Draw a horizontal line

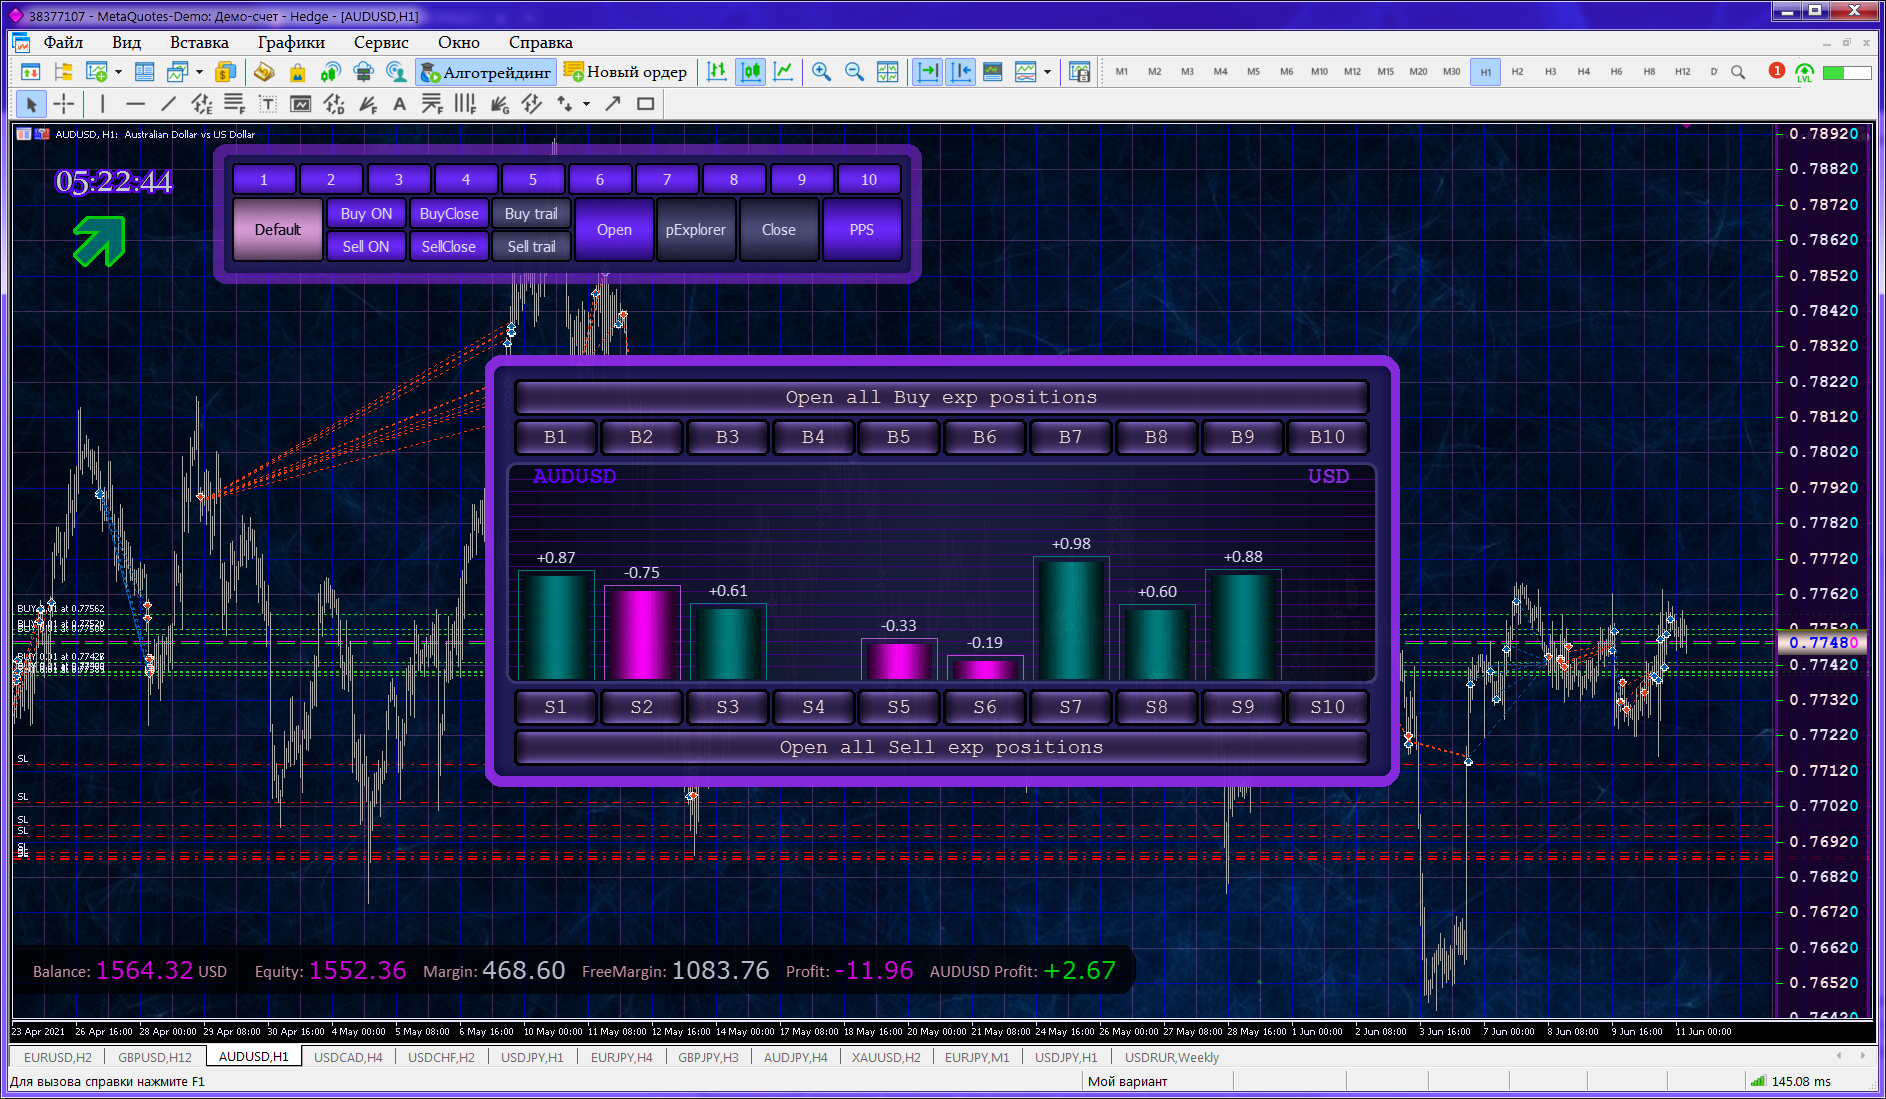coord(136,104)
